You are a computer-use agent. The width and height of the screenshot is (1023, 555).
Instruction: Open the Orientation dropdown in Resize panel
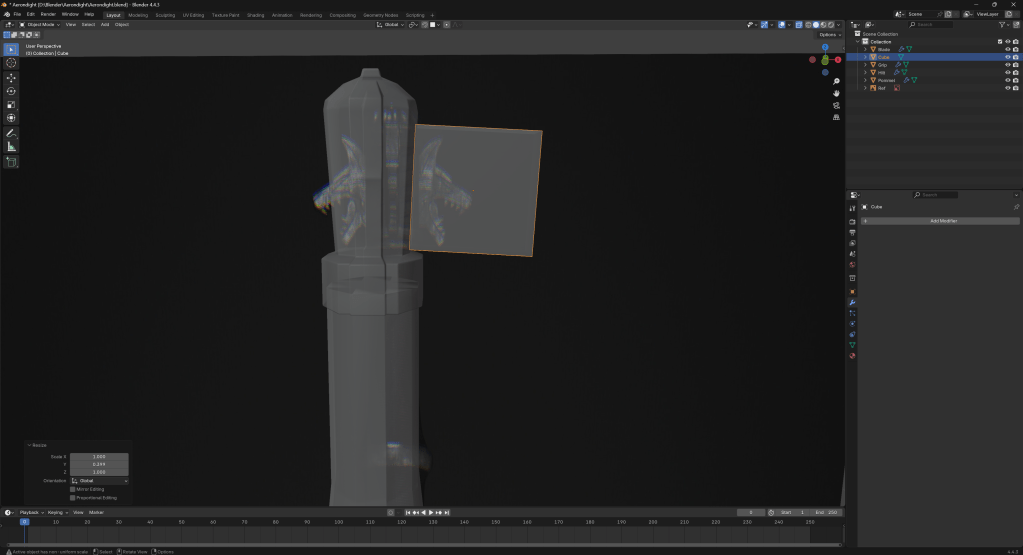(99, 481)
